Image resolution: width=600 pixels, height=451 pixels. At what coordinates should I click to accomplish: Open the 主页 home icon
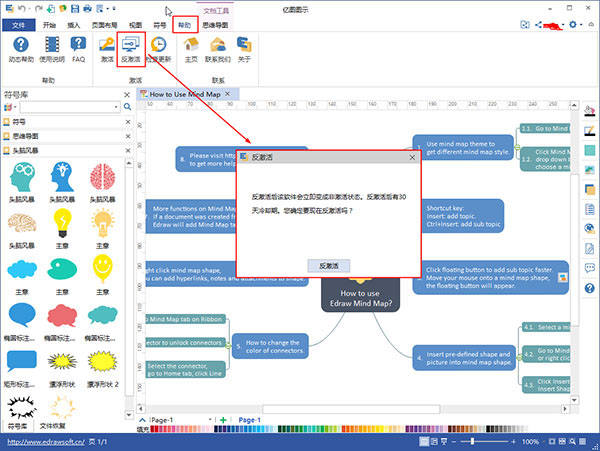pyautogui.click(x=191, y=49)
